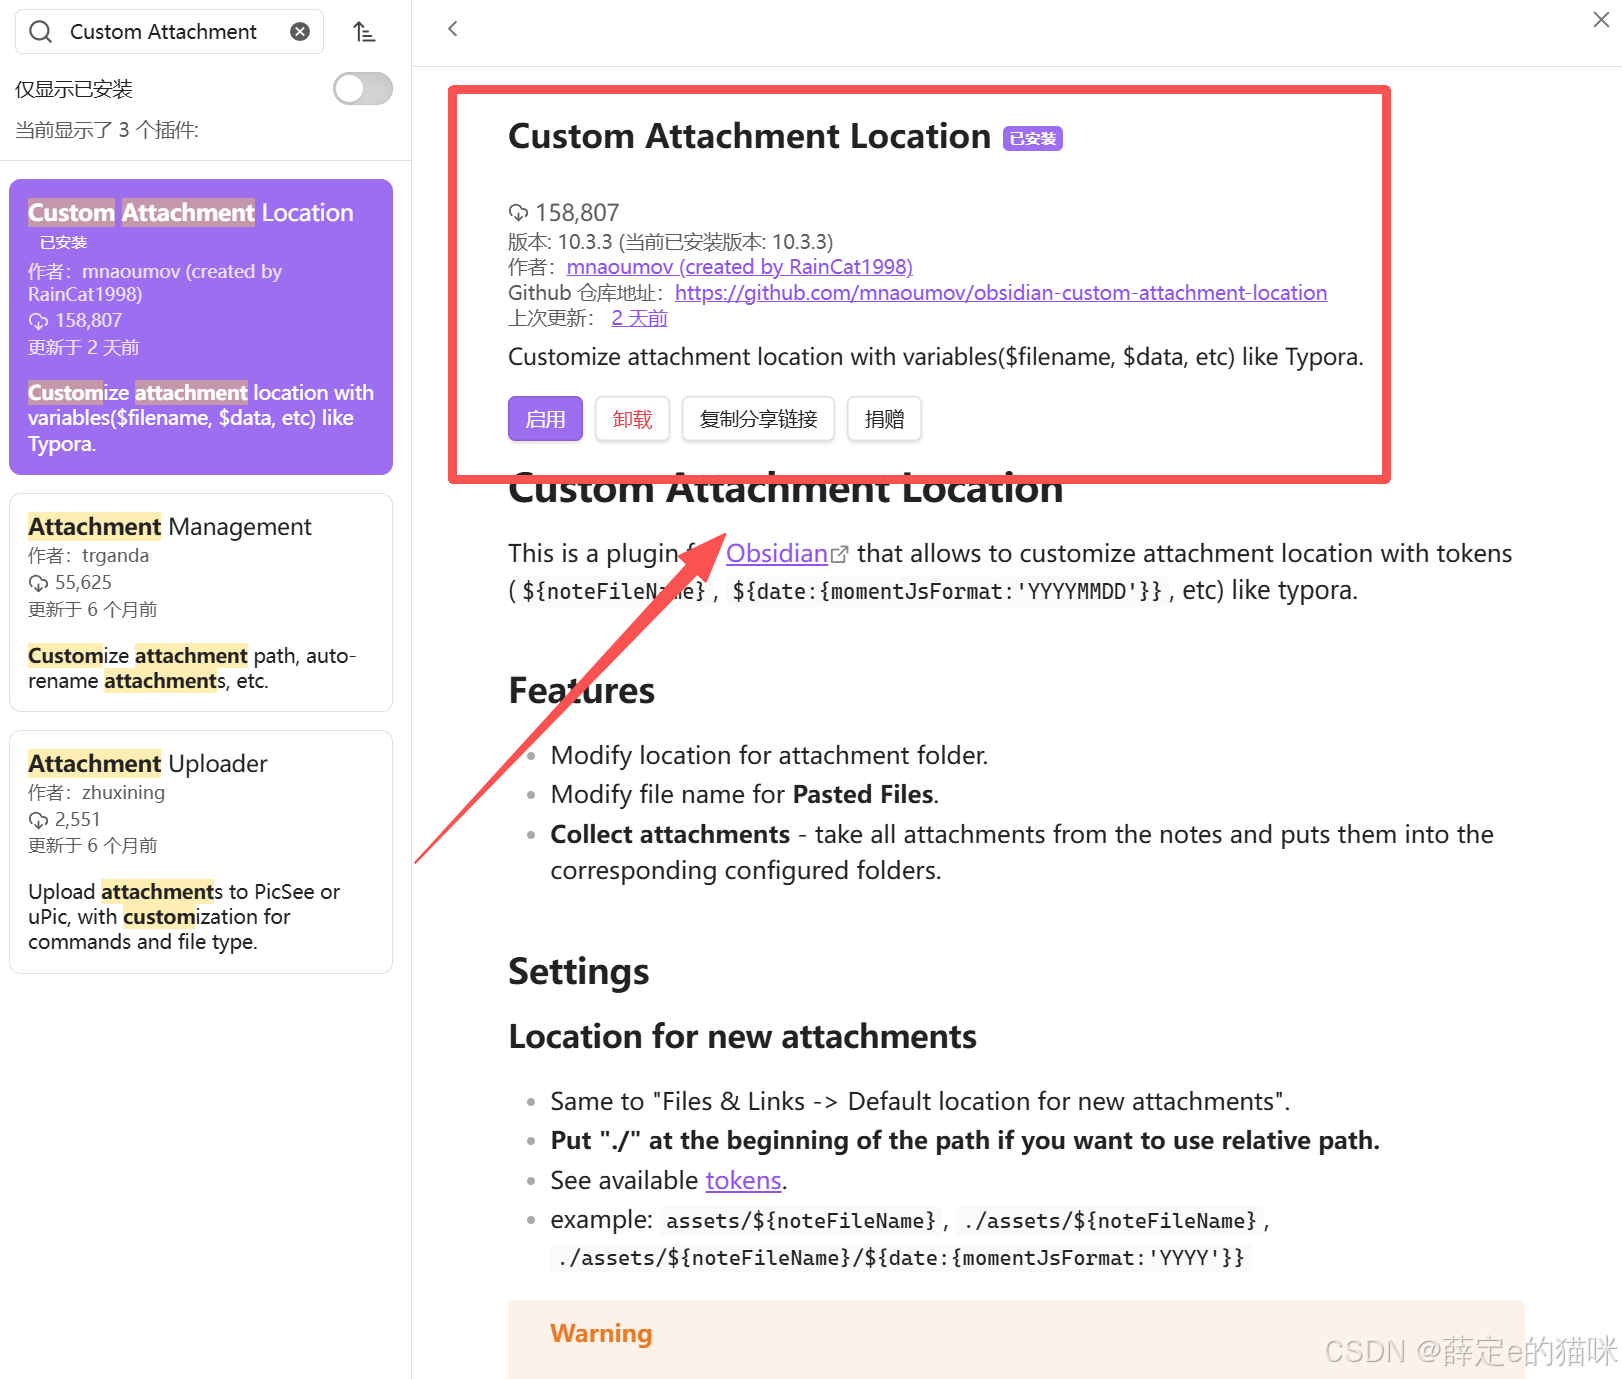Click the Location for new attachments heading

click(742, 1037)
